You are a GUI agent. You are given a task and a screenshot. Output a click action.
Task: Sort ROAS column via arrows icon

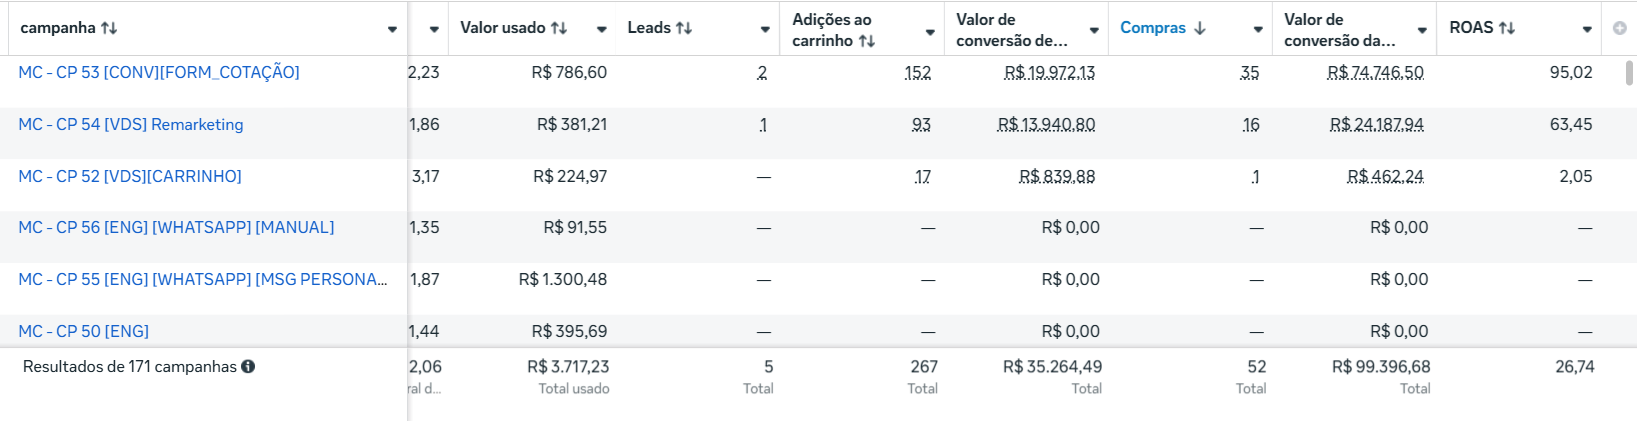click(x=1507, y=28)
